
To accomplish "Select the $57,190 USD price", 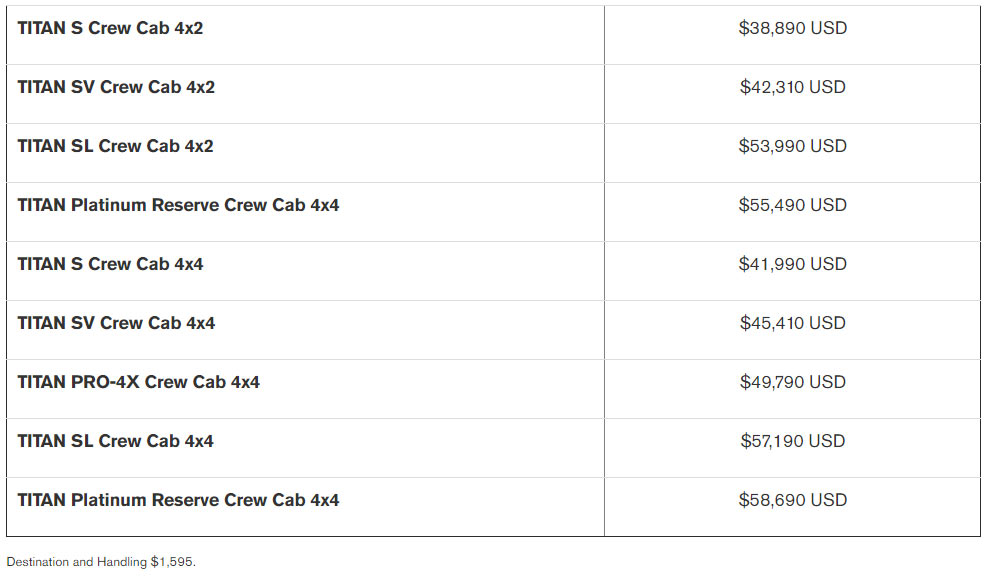I will pyautogui.click(x=792, y=441).
